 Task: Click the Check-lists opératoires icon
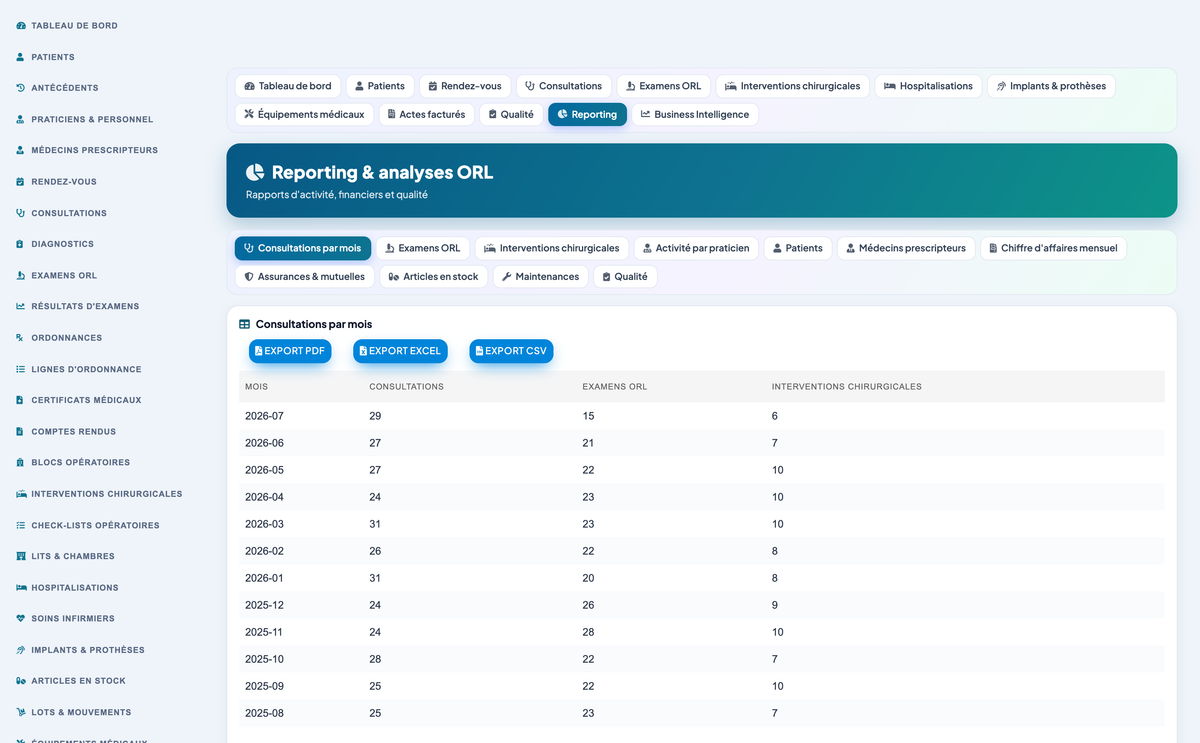[x=21, y=525]
